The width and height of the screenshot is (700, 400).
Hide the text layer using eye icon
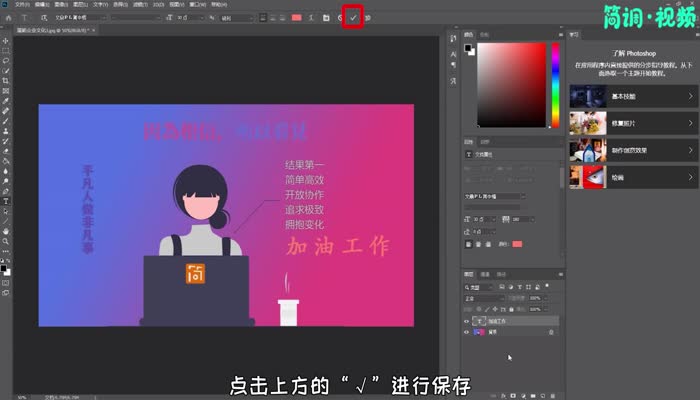click(x=467, y=321)
